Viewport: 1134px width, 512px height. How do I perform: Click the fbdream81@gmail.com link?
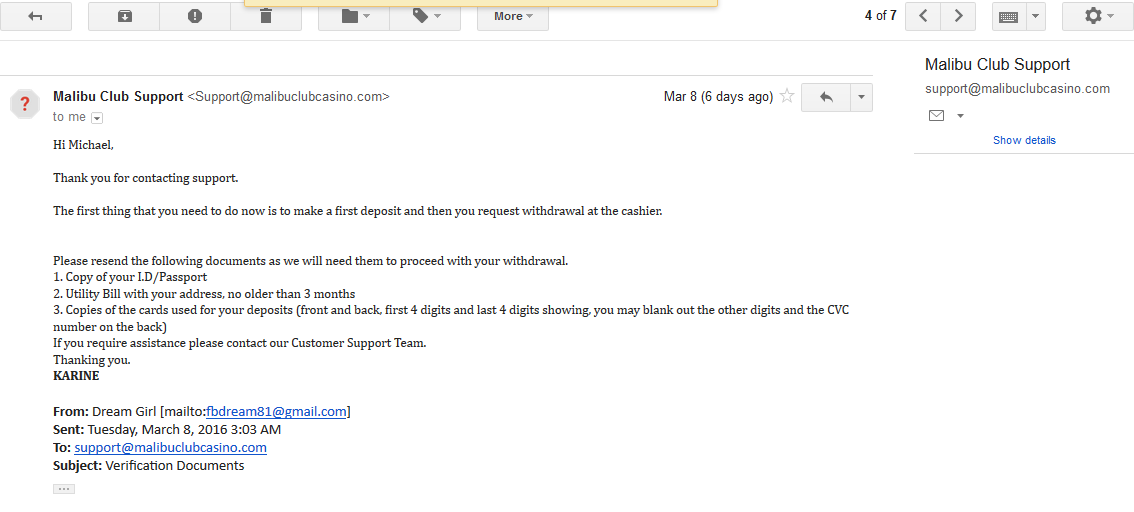[x=276, y=411]
